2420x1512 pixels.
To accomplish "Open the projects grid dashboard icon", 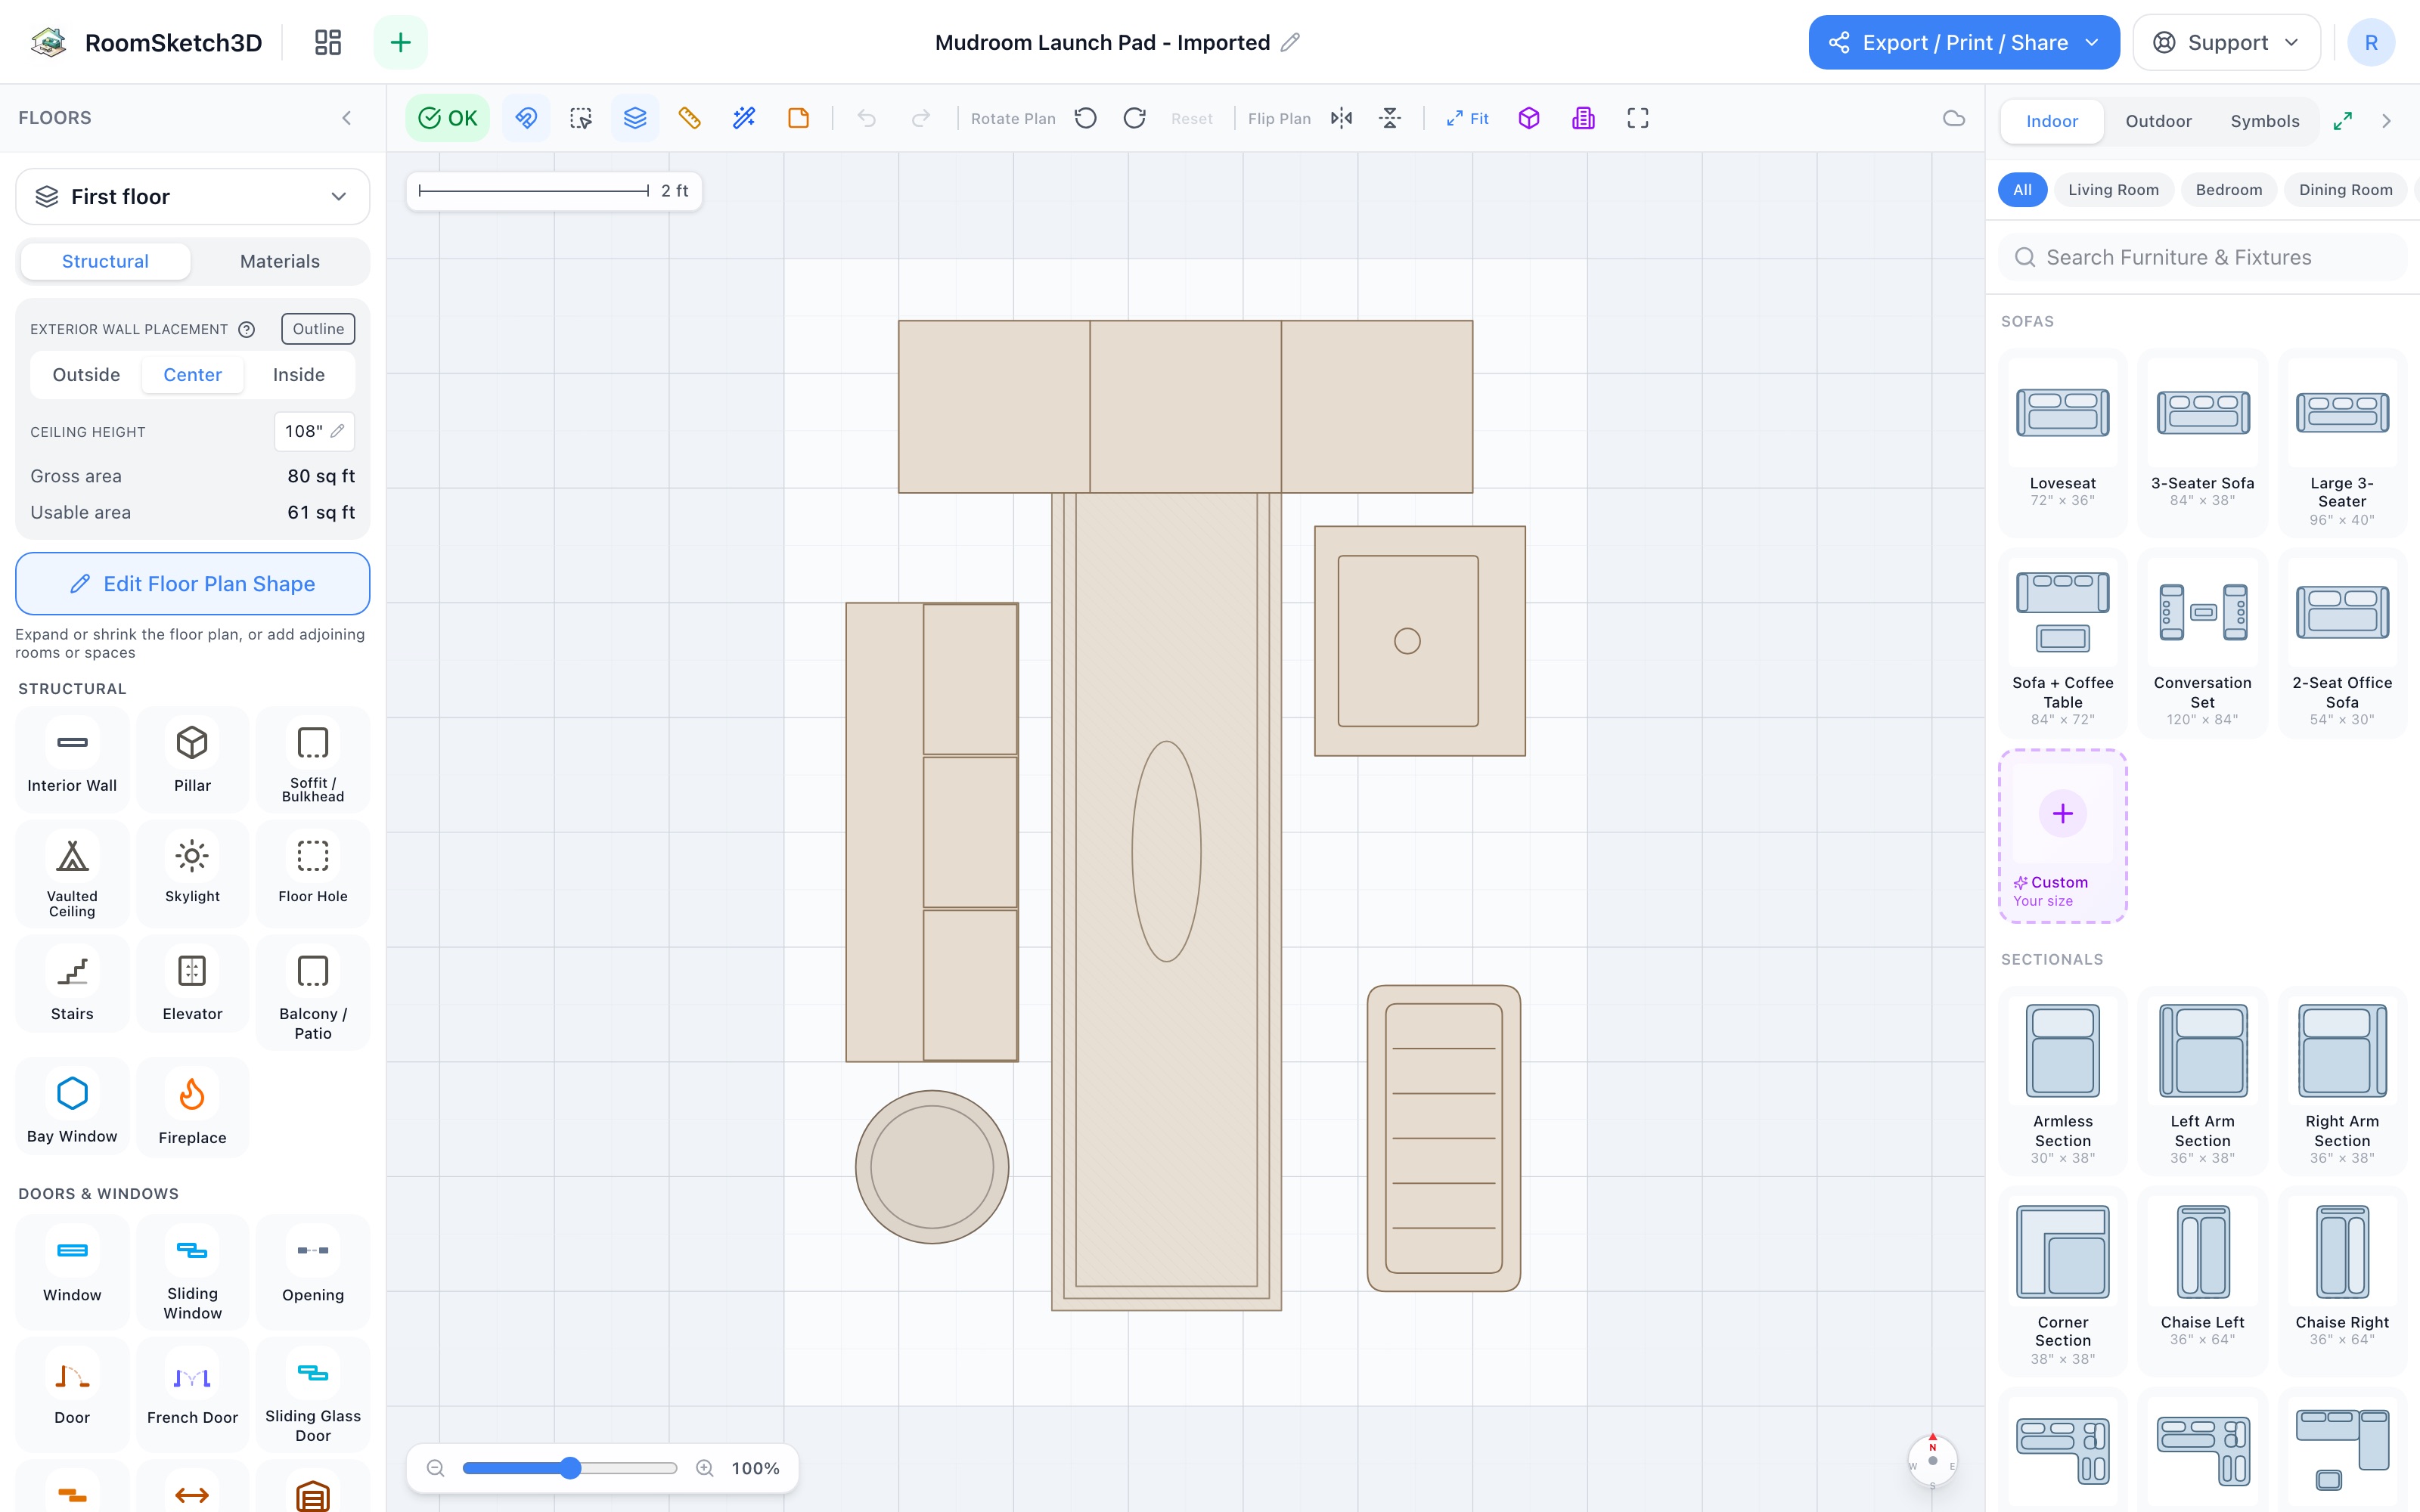I will tap(328, 42).
